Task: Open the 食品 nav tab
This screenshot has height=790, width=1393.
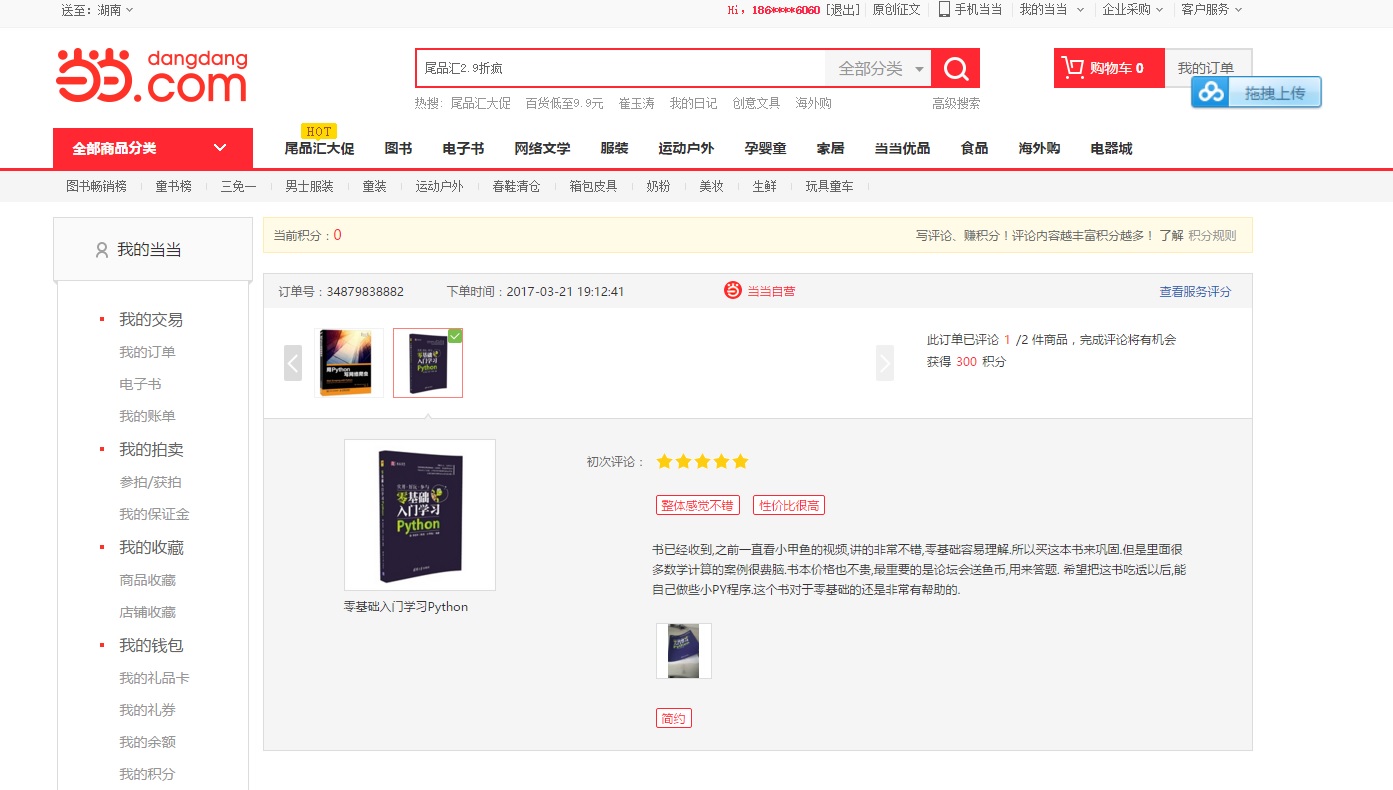Action: [974, 148]
